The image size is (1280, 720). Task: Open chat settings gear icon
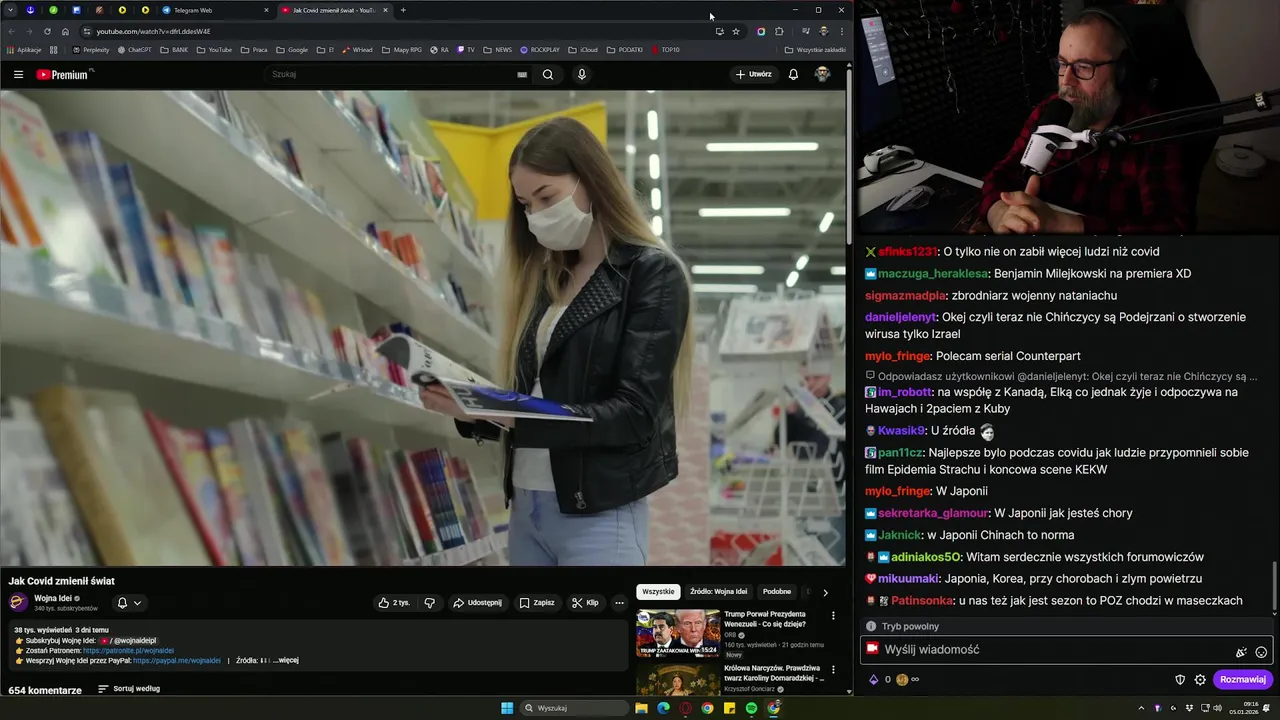(1200, 680)
